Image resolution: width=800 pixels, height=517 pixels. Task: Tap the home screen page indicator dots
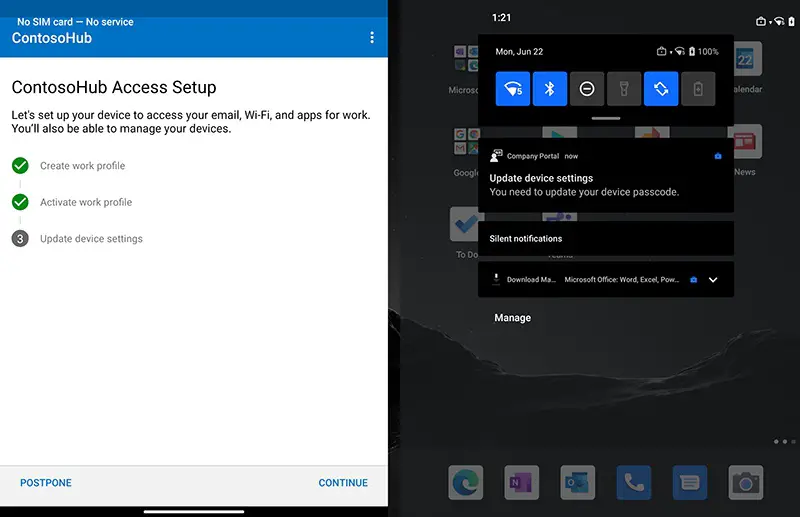click(785, 441)
